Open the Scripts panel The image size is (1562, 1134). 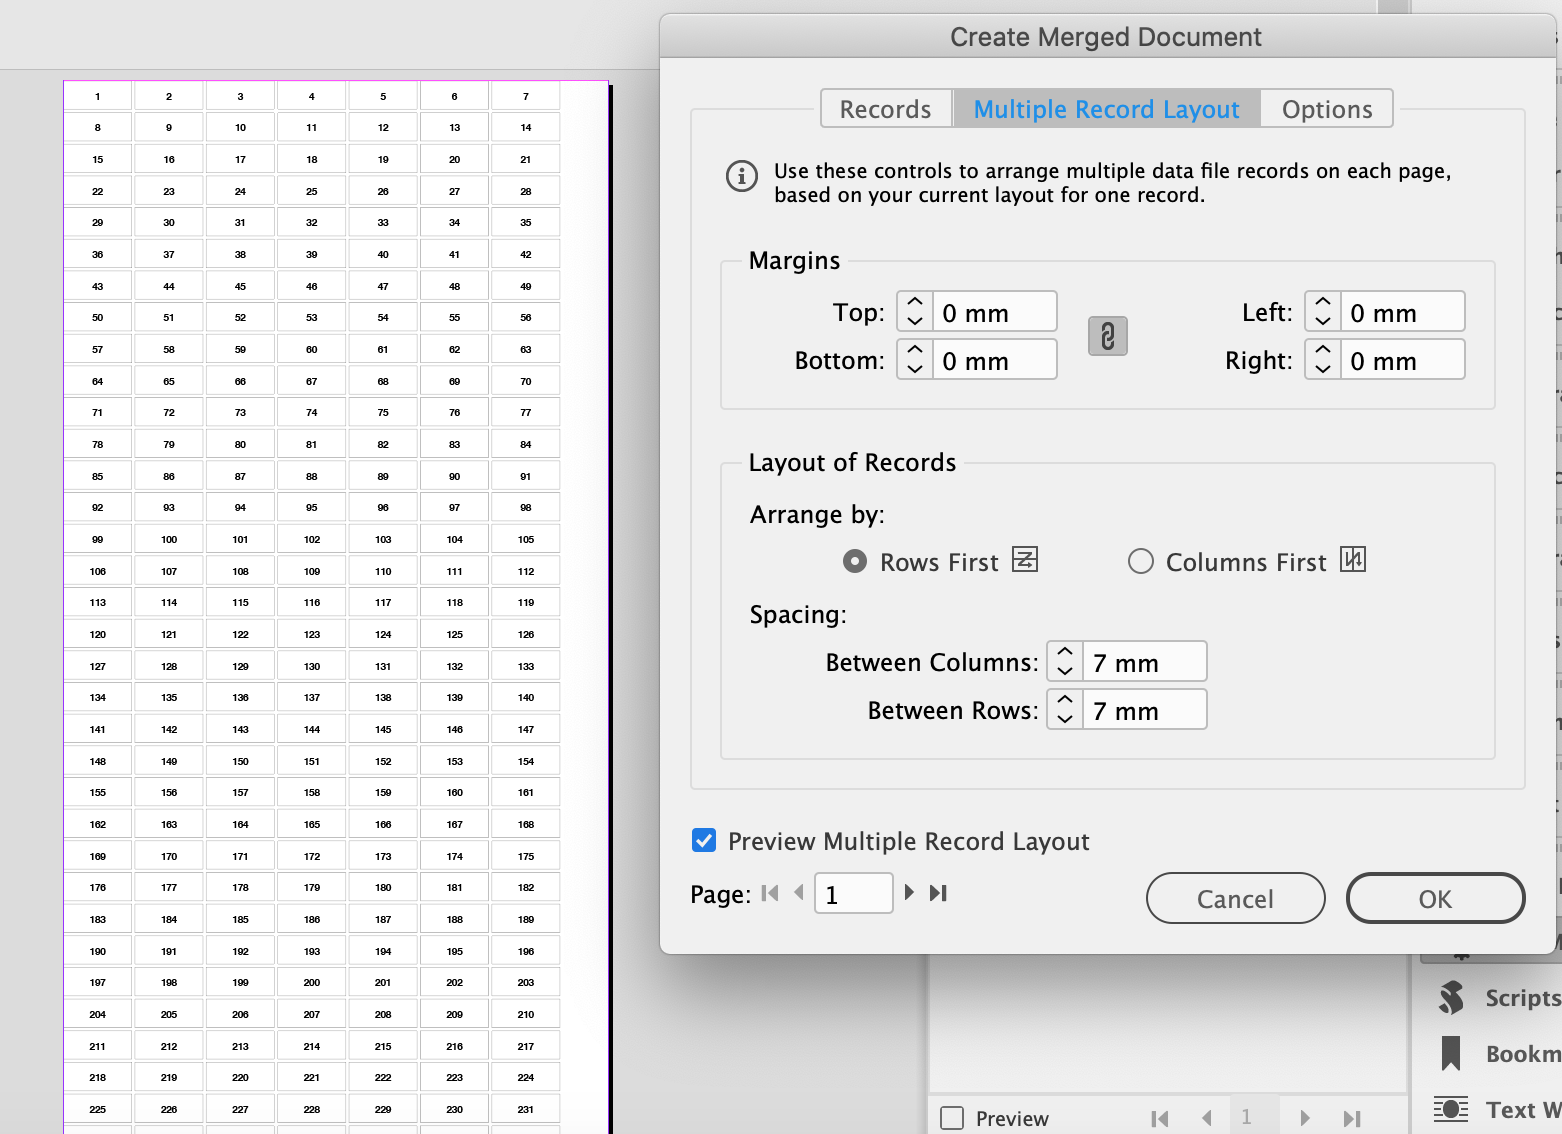(x=1497, y=997)
